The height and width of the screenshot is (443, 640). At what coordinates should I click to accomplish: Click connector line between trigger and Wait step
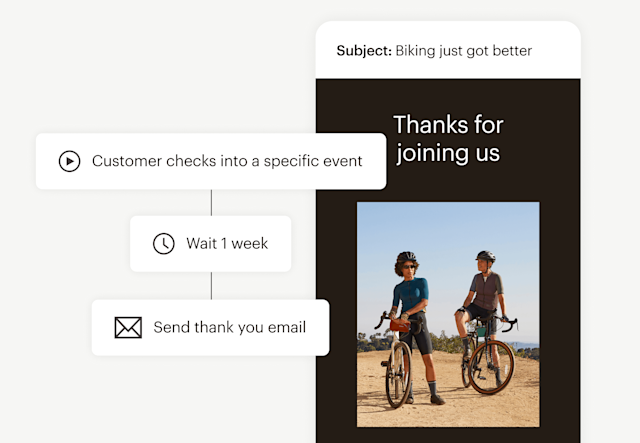pos(211,202)
